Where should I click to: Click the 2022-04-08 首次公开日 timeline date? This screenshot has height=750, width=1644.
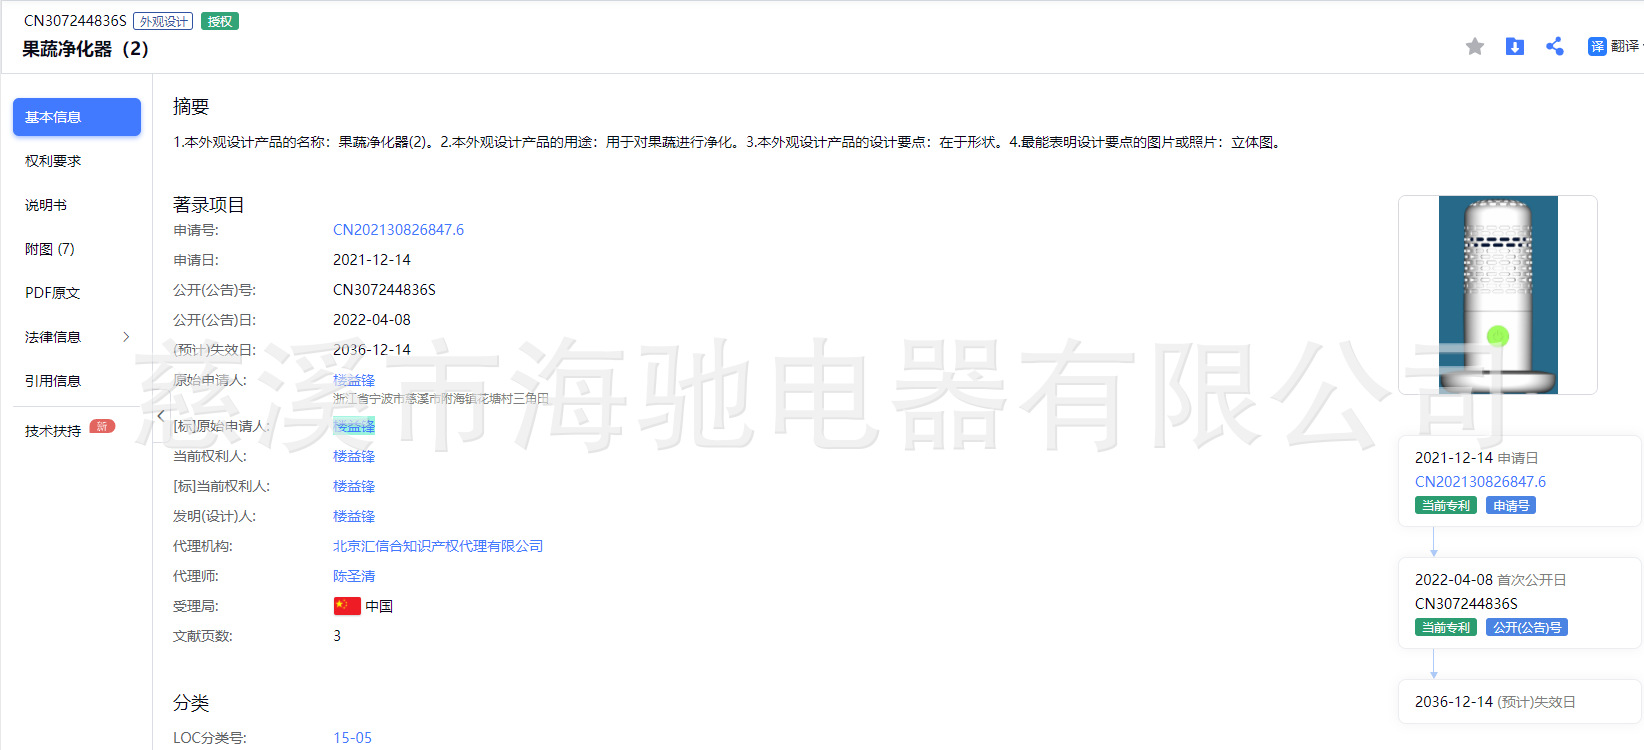[1490, 580]
